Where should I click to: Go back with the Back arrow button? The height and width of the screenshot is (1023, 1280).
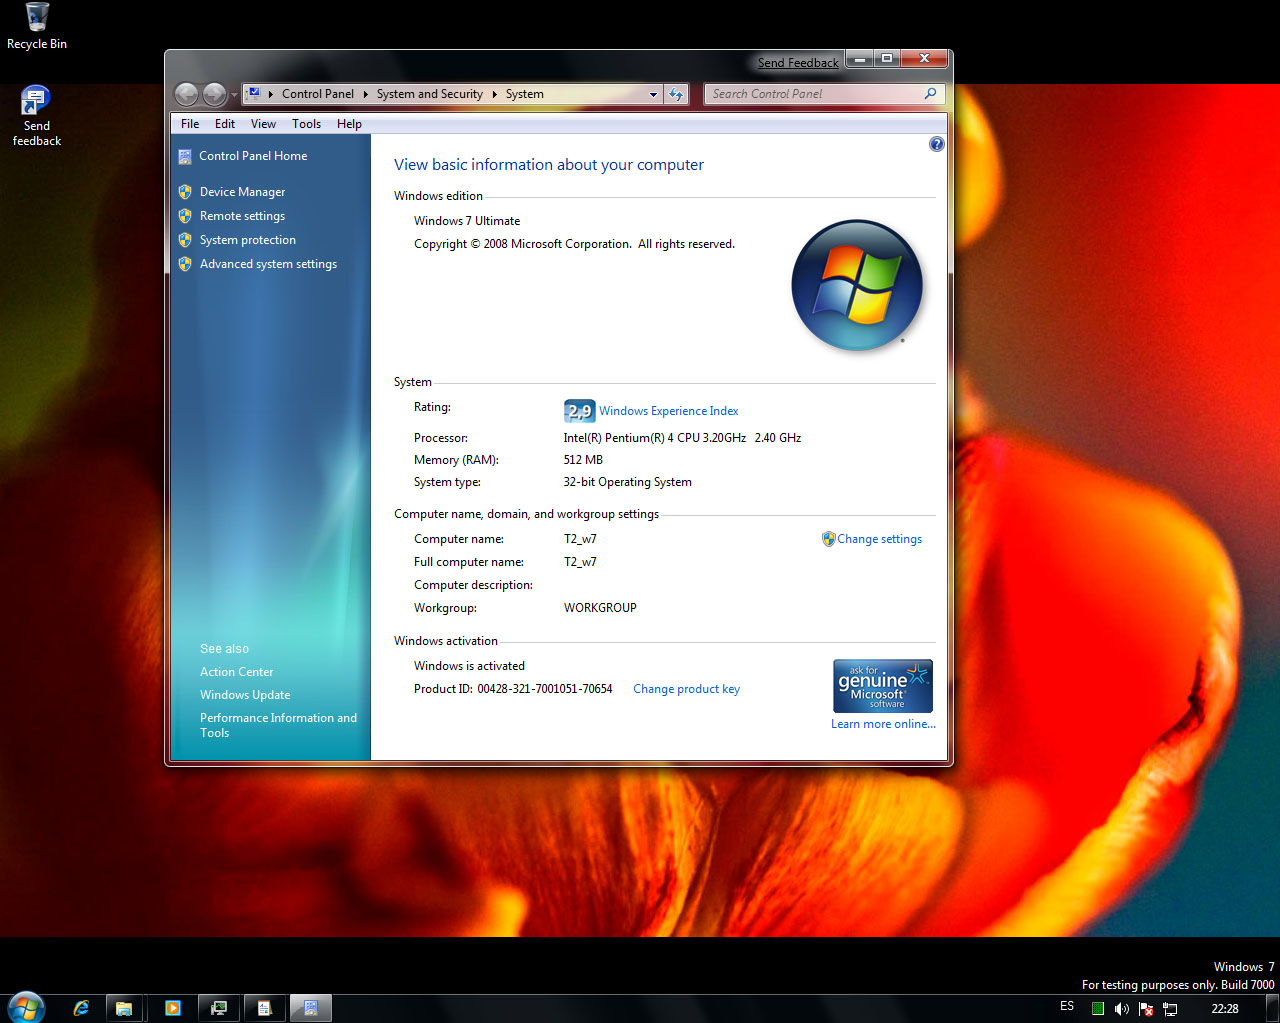[x=186, y=94]
